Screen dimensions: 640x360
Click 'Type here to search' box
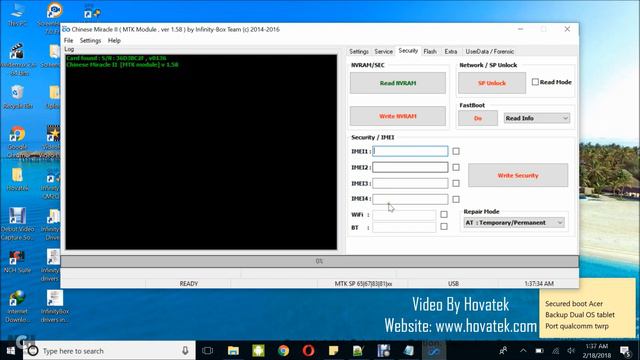[108, 351]
